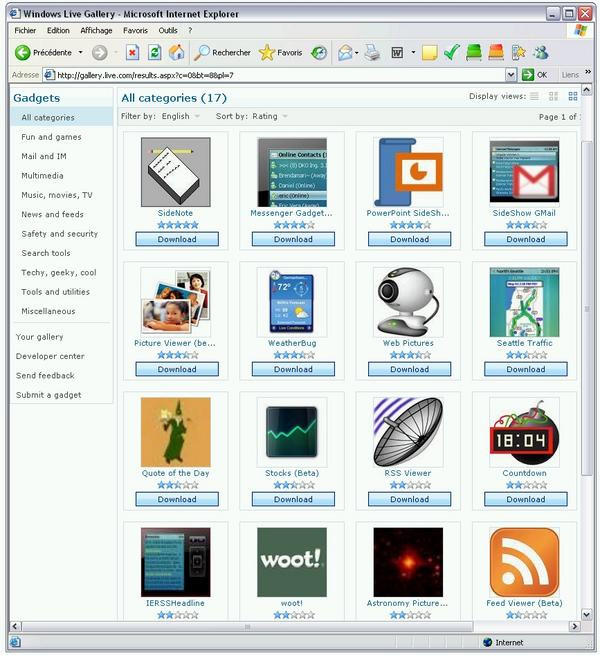This screenshot has height=655, width=600.
Task: Select the Safety and security category
Action: pyautogui.click(x=60, y=234)
